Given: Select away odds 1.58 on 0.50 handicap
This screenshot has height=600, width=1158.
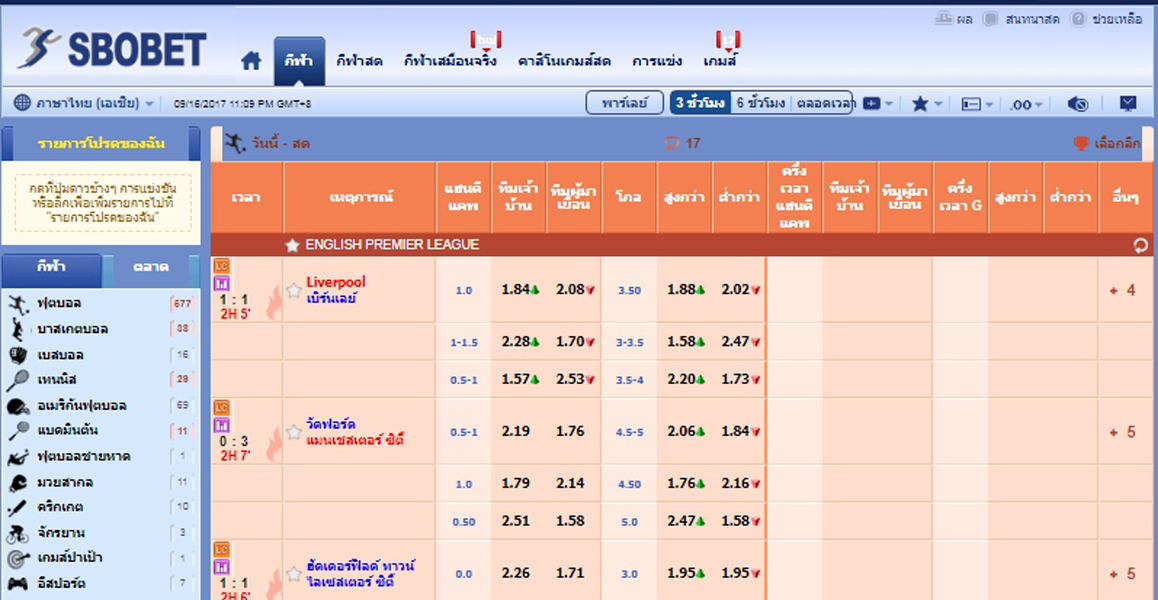Looking at the screenshot, I should point(570,522).
